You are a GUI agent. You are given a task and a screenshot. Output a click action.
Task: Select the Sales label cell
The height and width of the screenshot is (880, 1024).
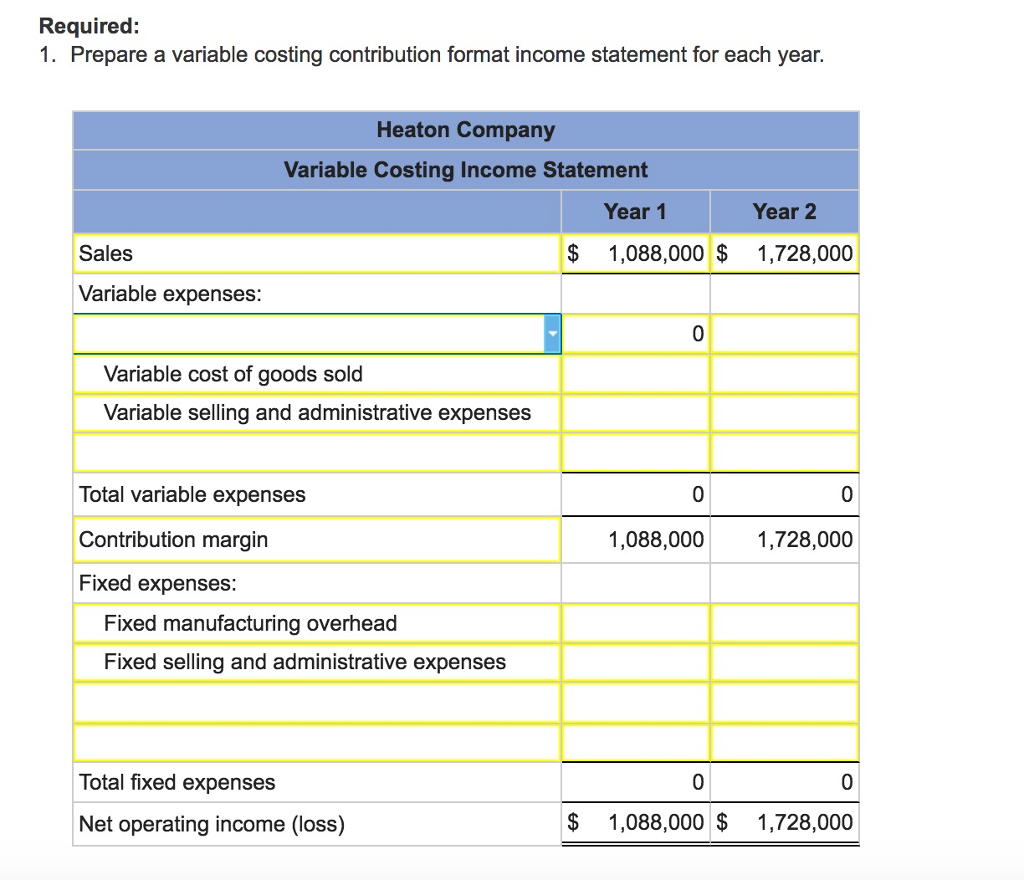(317, 253)
